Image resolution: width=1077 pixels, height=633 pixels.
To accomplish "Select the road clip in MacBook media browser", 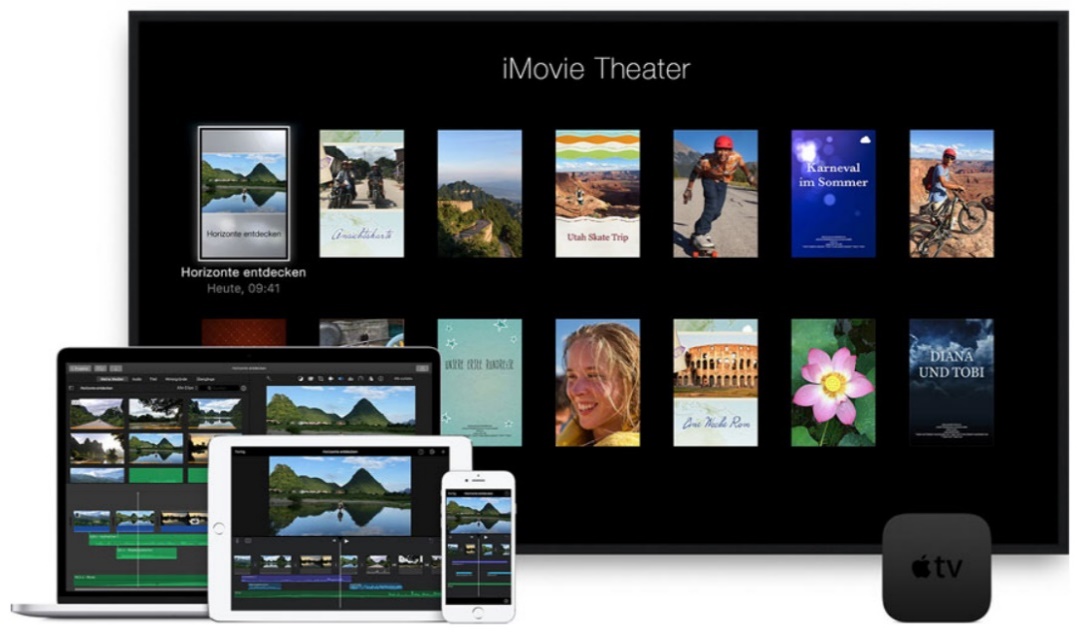I will point(97,415).
